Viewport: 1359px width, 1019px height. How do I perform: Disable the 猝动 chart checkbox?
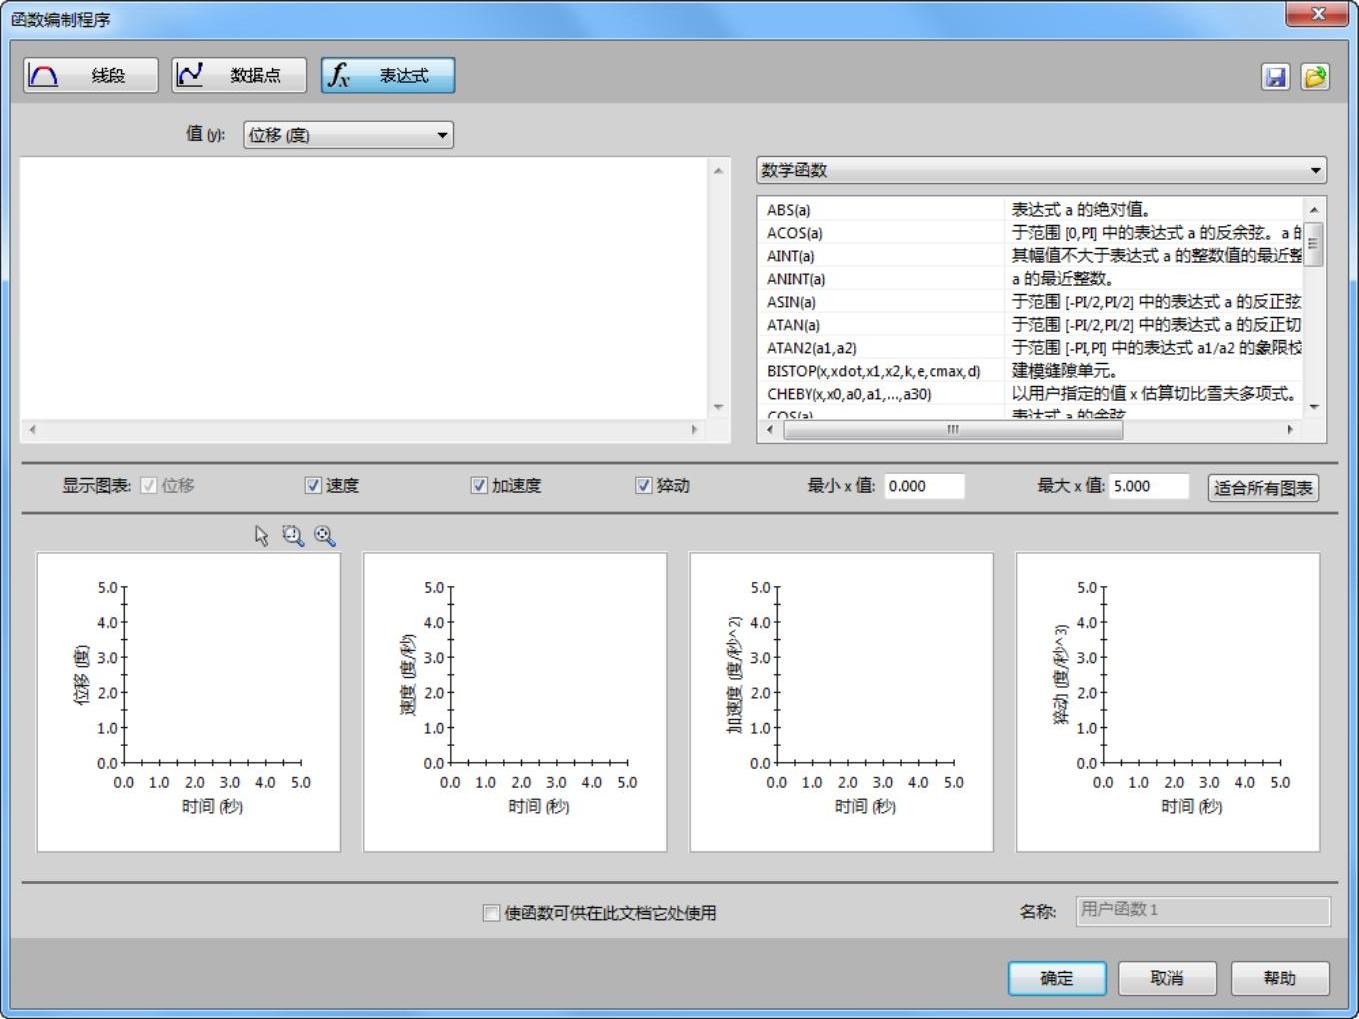[x=644, y=486]
